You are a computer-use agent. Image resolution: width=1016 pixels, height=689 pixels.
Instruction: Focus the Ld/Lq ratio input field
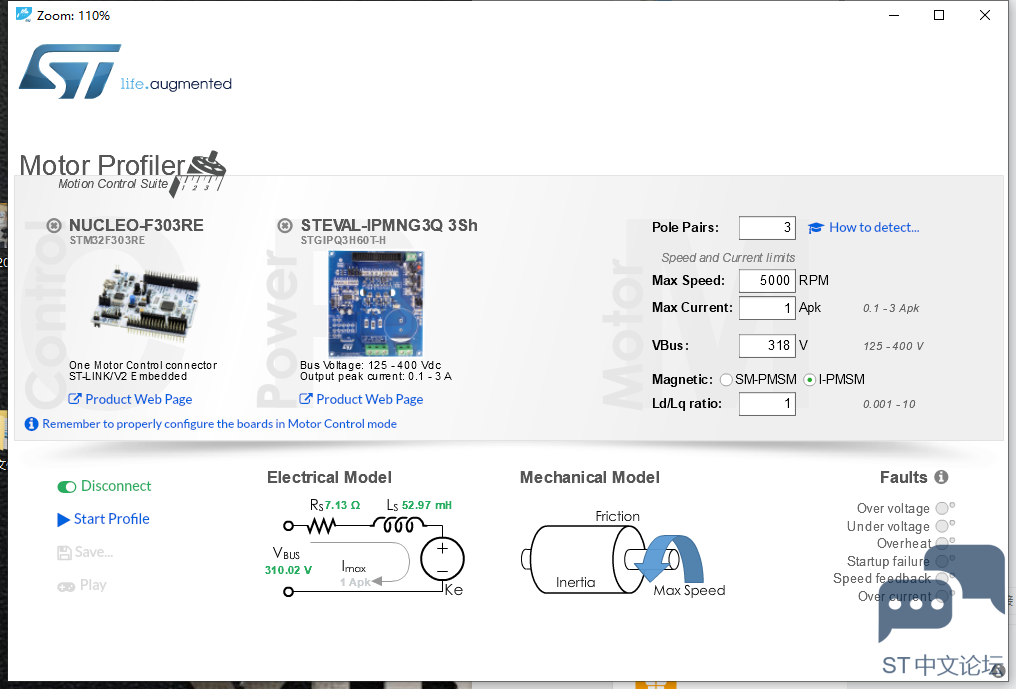tap(767, 404)
